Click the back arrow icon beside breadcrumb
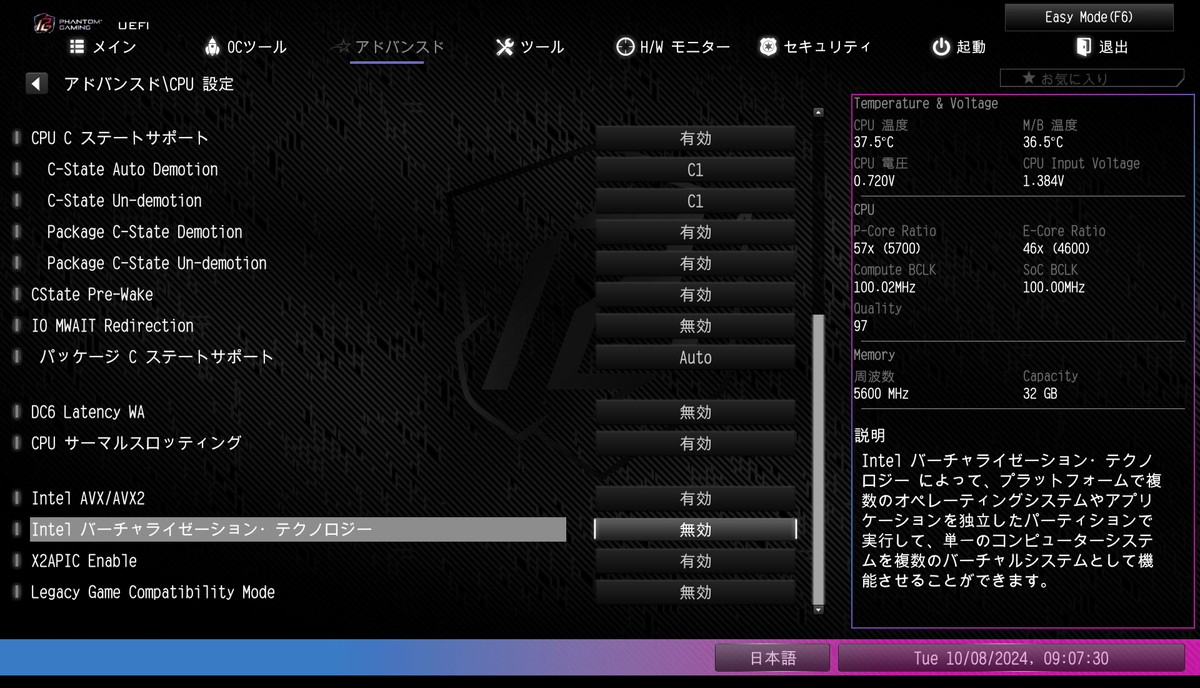This screenshot has height=688, width=1200. click(37, 84)
